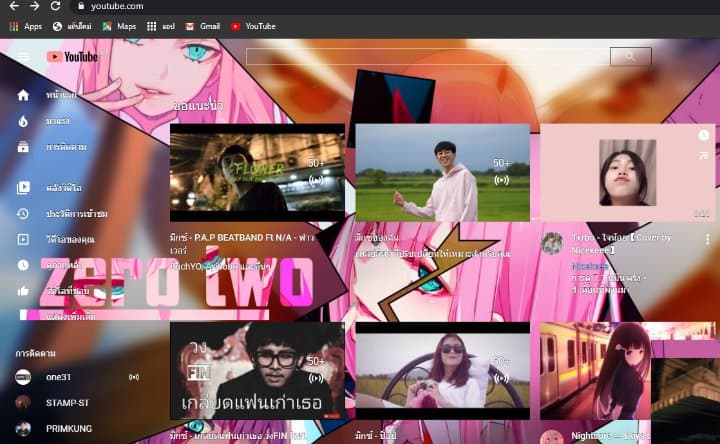Open the Watch later clock icon

pos(23,265)
